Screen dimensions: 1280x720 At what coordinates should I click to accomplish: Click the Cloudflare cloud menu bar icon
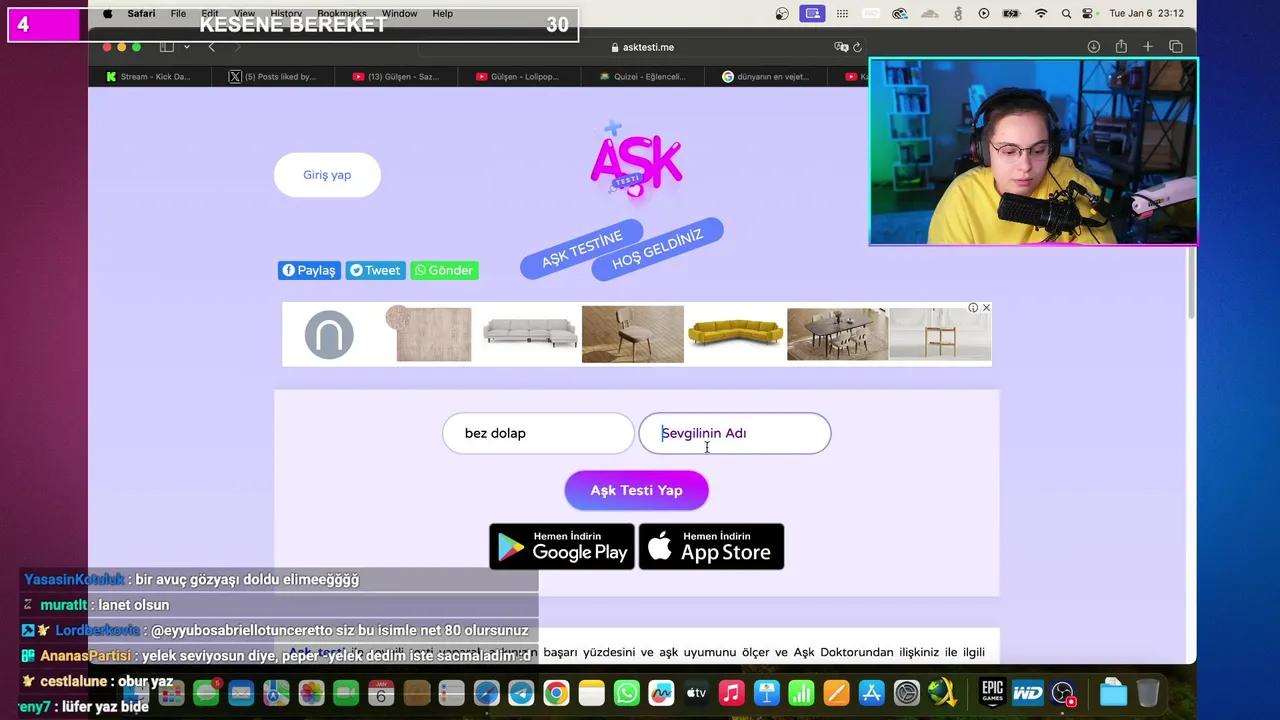930,13
